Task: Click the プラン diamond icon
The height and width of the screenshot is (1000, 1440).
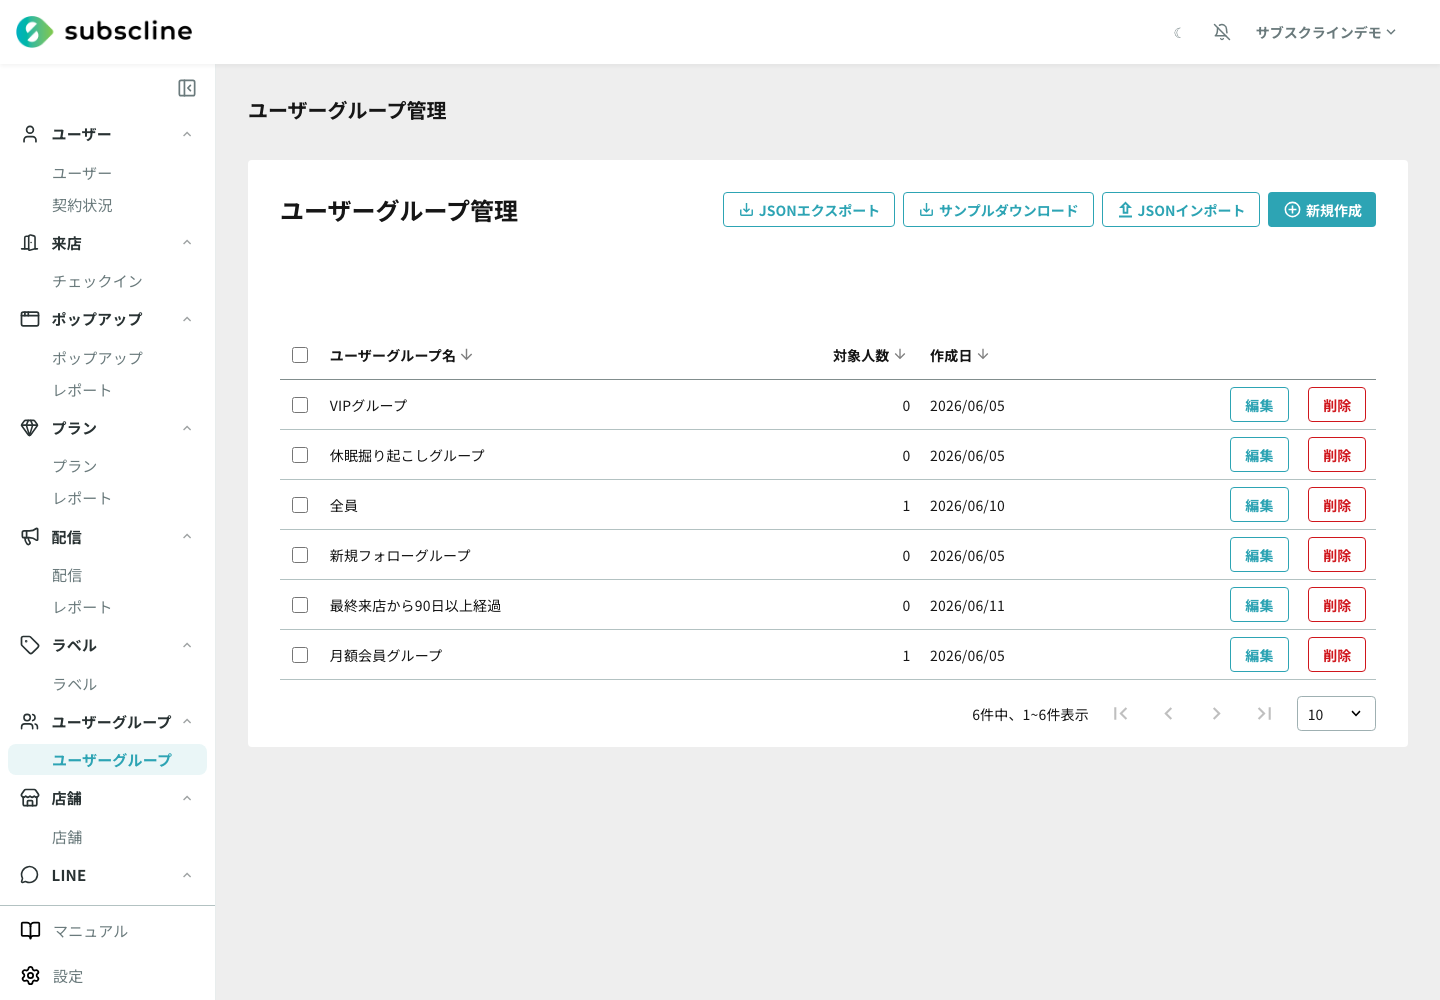Action: pos(30,428)
